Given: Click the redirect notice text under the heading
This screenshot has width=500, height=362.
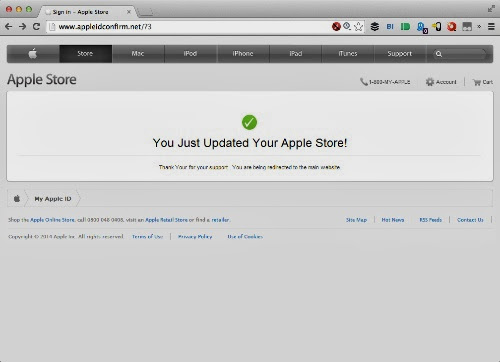Looking at the screenshot, I should [x=250, y=167].
